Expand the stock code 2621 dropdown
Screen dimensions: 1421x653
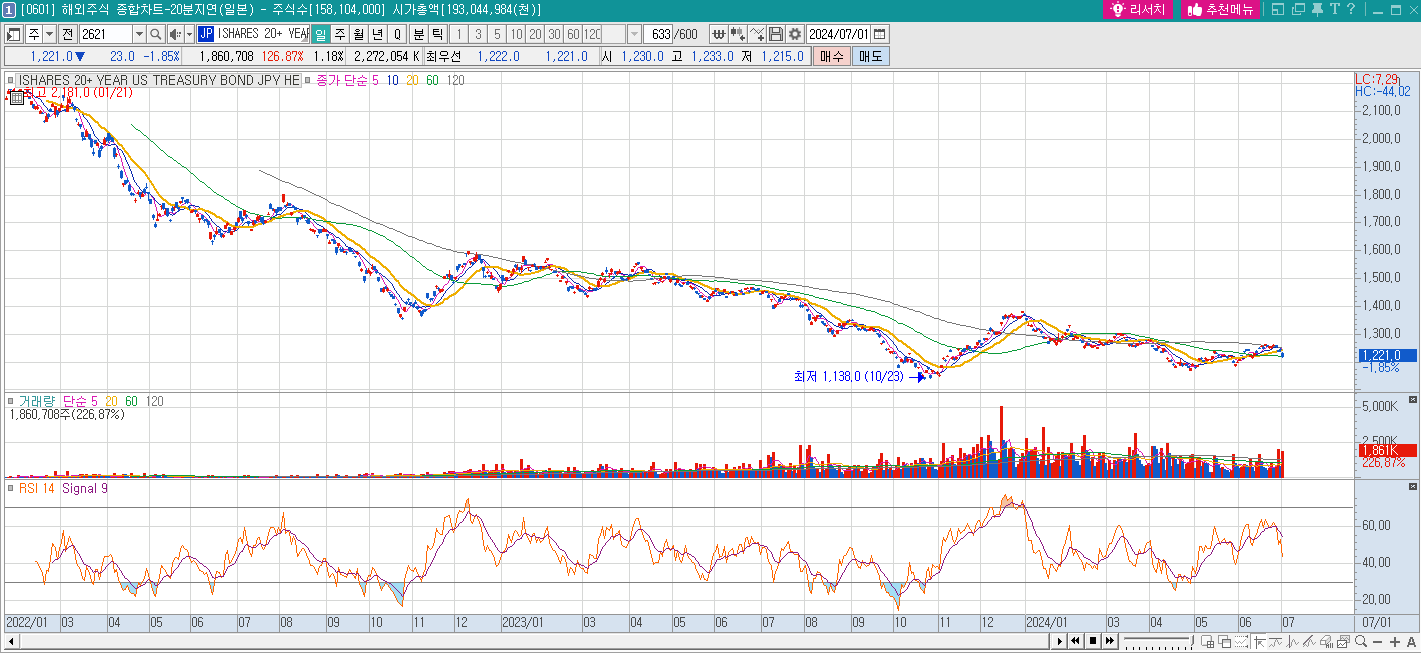(x=139, y=34)
